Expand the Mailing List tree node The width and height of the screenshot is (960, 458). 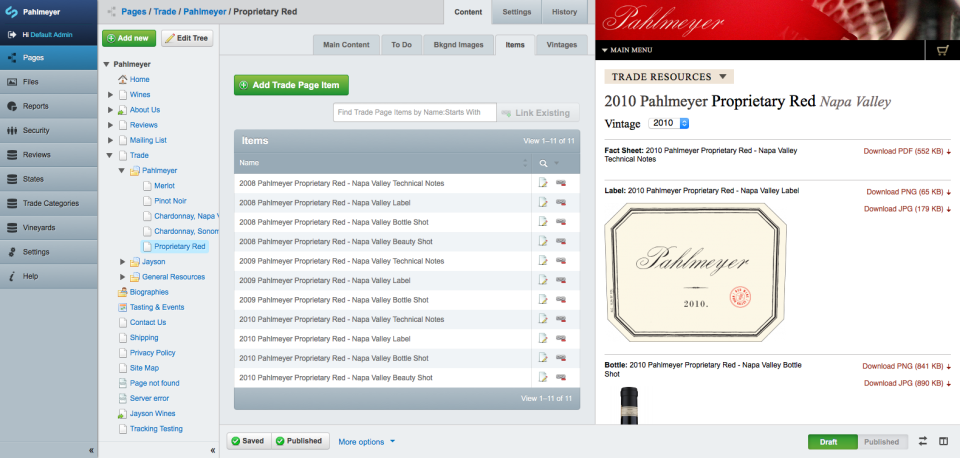point(110,140)
